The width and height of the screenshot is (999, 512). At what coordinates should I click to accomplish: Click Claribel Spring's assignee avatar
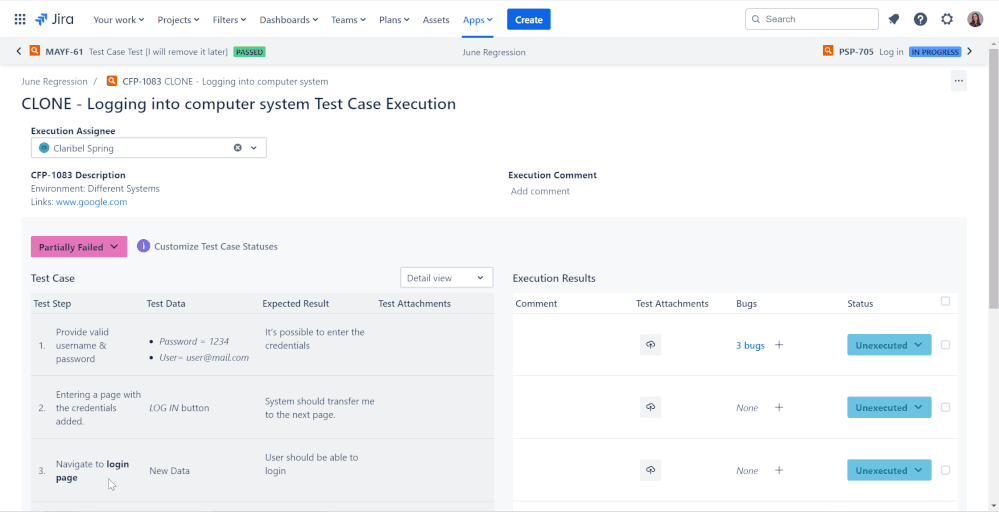[x=44, y=148]
